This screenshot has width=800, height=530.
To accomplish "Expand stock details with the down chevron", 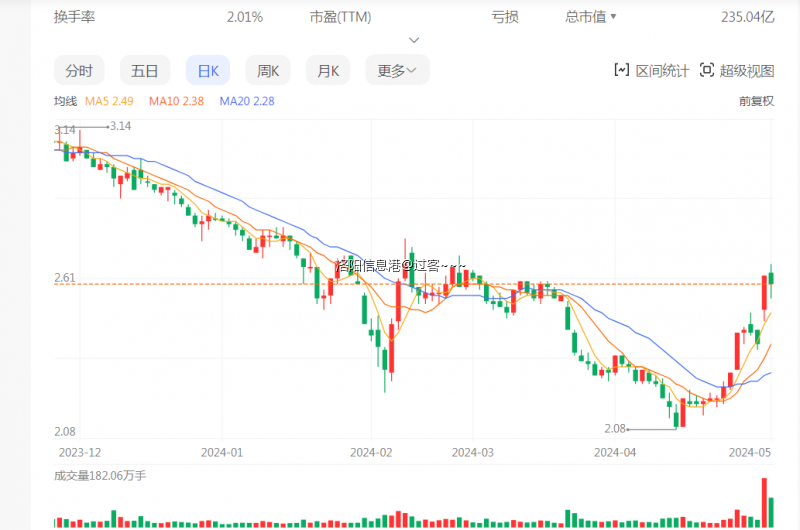I will click(414, 40).
